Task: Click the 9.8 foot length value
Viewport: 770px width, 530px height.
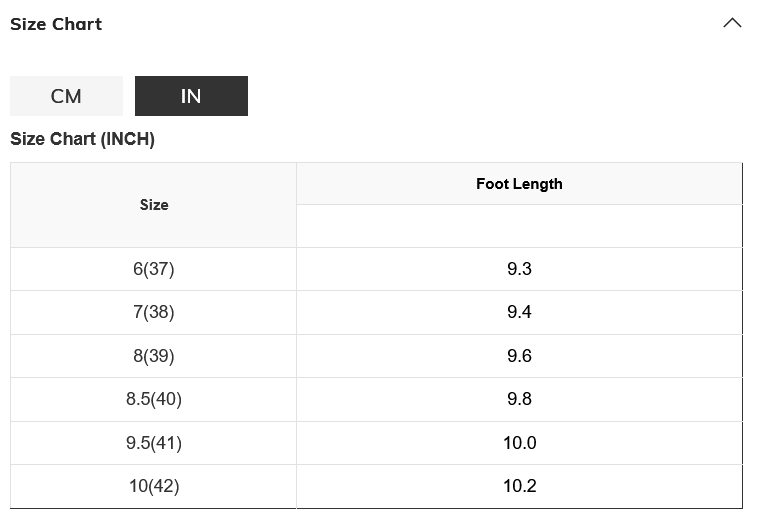Action: (x=519, y=399)
